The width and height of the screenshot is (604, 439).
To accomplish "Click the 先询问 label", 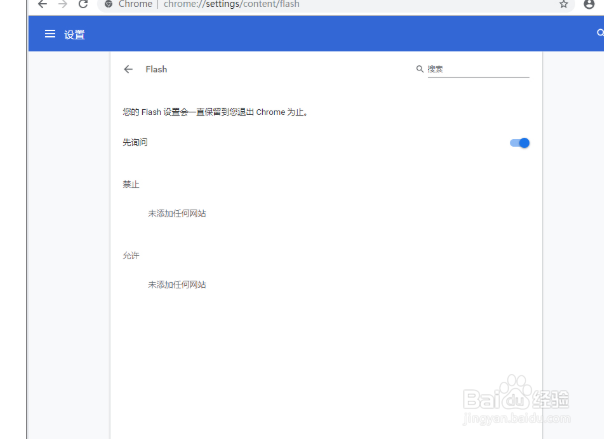I will [135, 142].
